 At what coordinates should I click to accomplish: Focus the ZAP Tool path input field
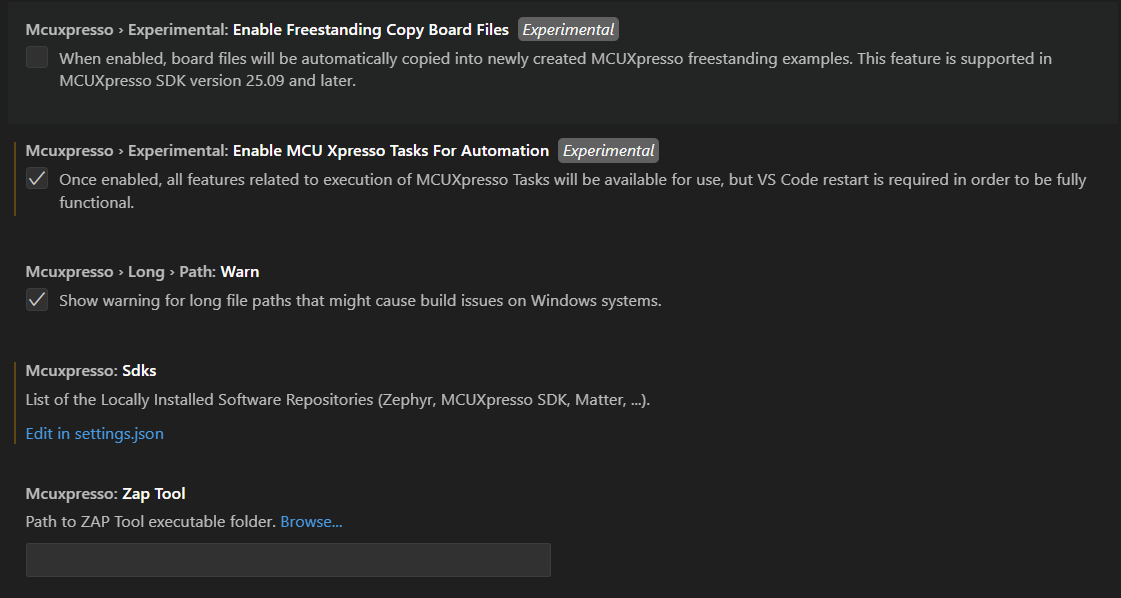tap(287, 559)
